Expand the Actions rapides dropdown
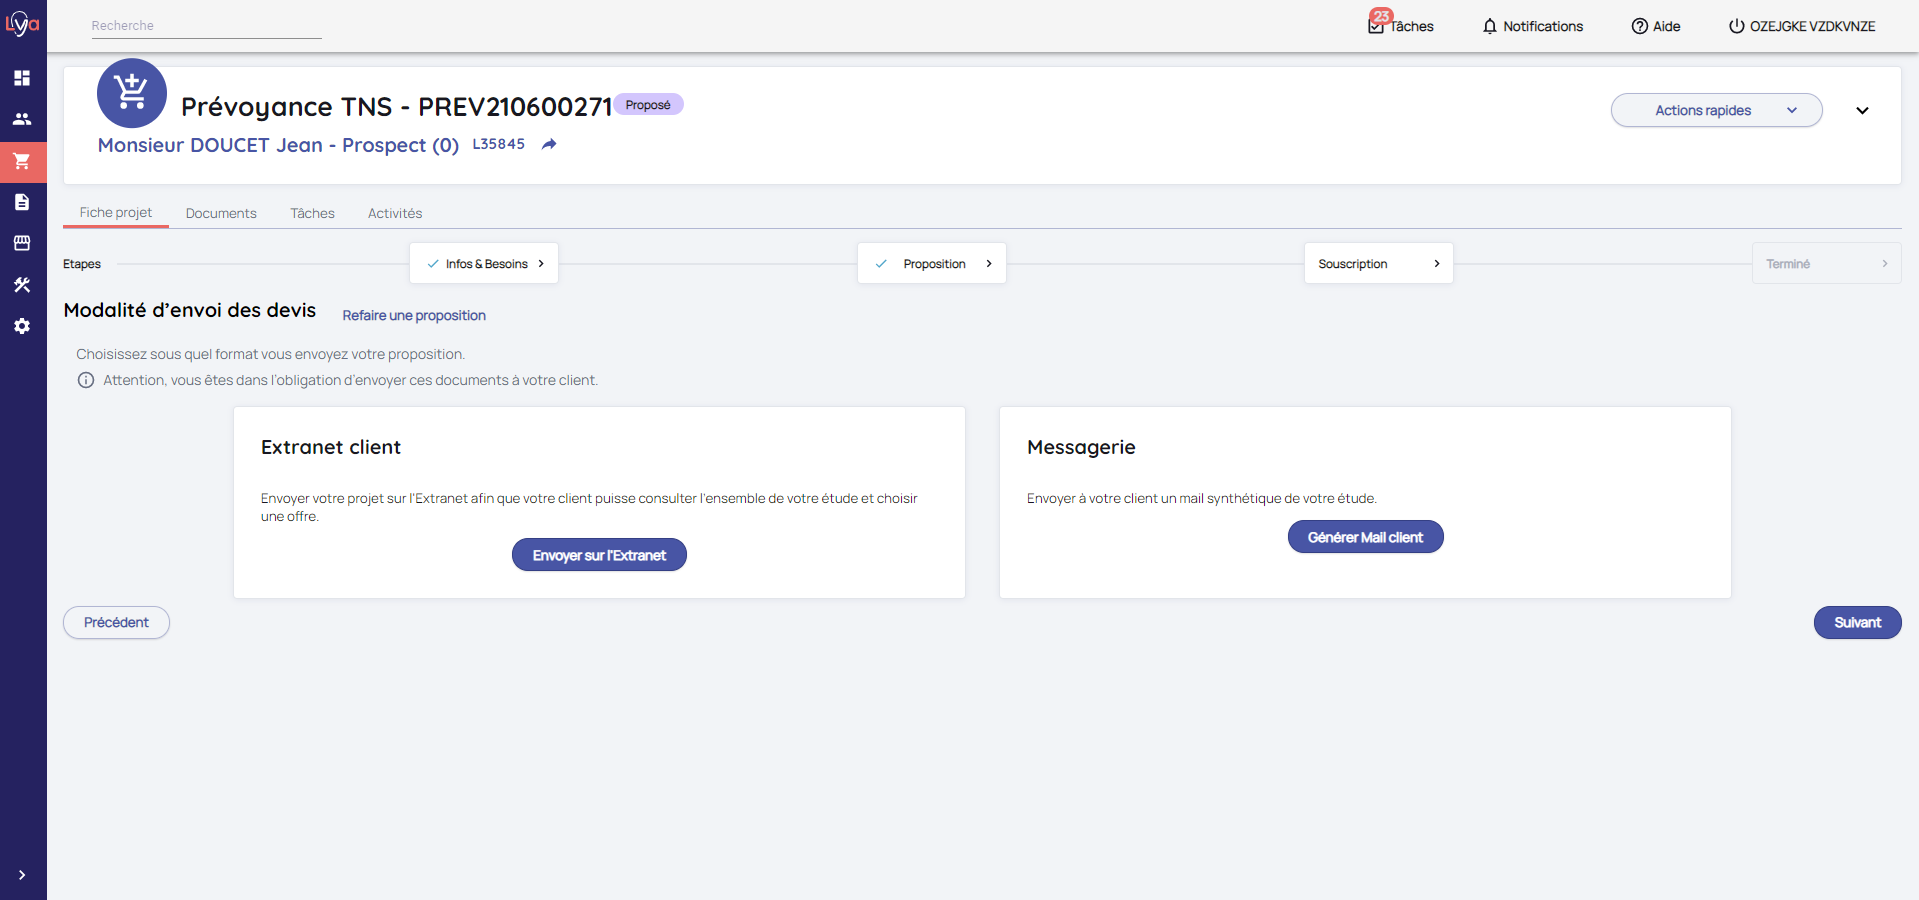The height and width of the screenshot is (900, 1919). tap(1716, 110)
